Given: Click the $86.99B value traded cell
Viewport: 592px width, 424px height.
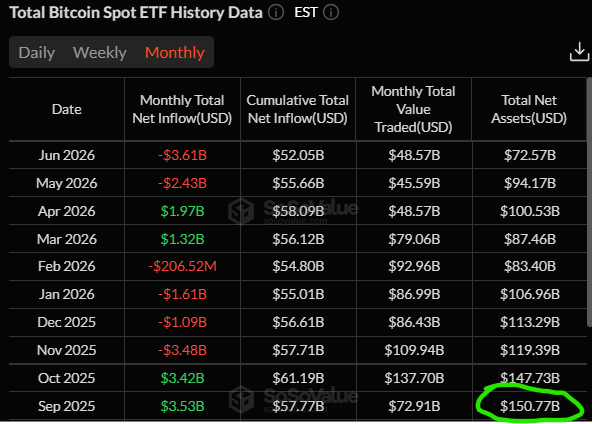Looking at the screenshot, I should [414, 294].
